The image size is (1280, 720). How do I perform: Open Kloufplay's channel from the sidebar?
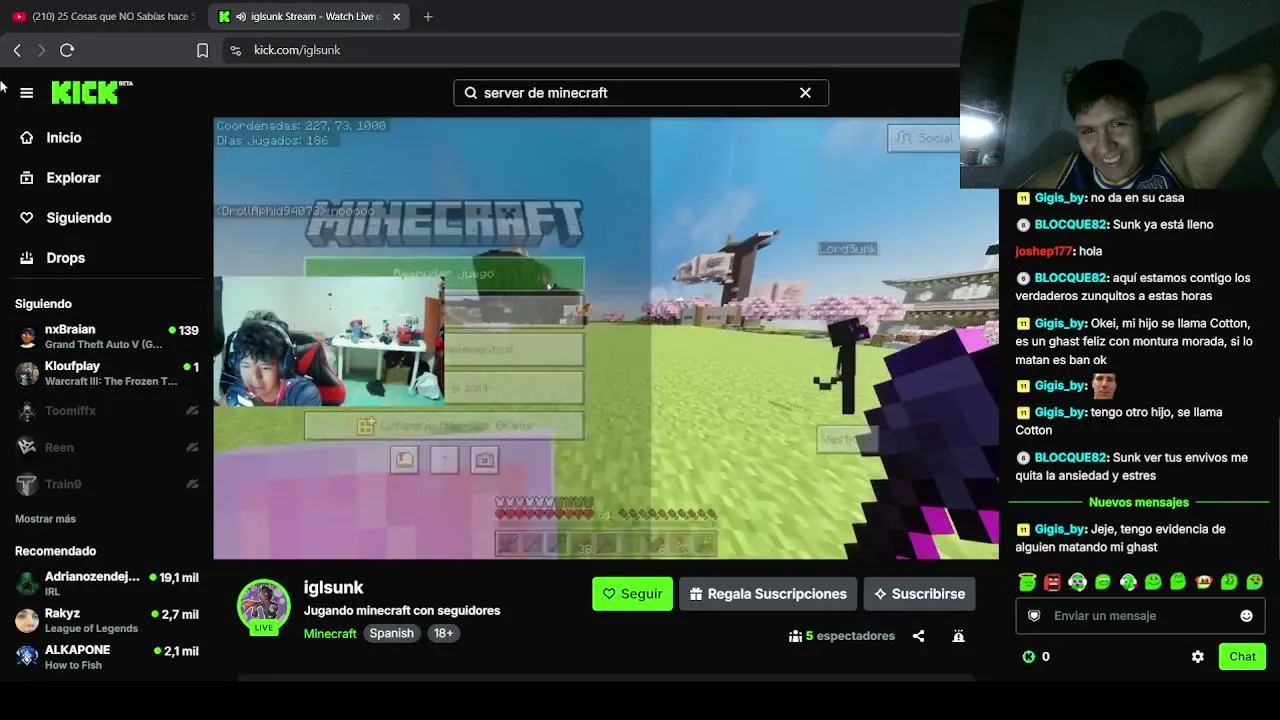(107, 373)
